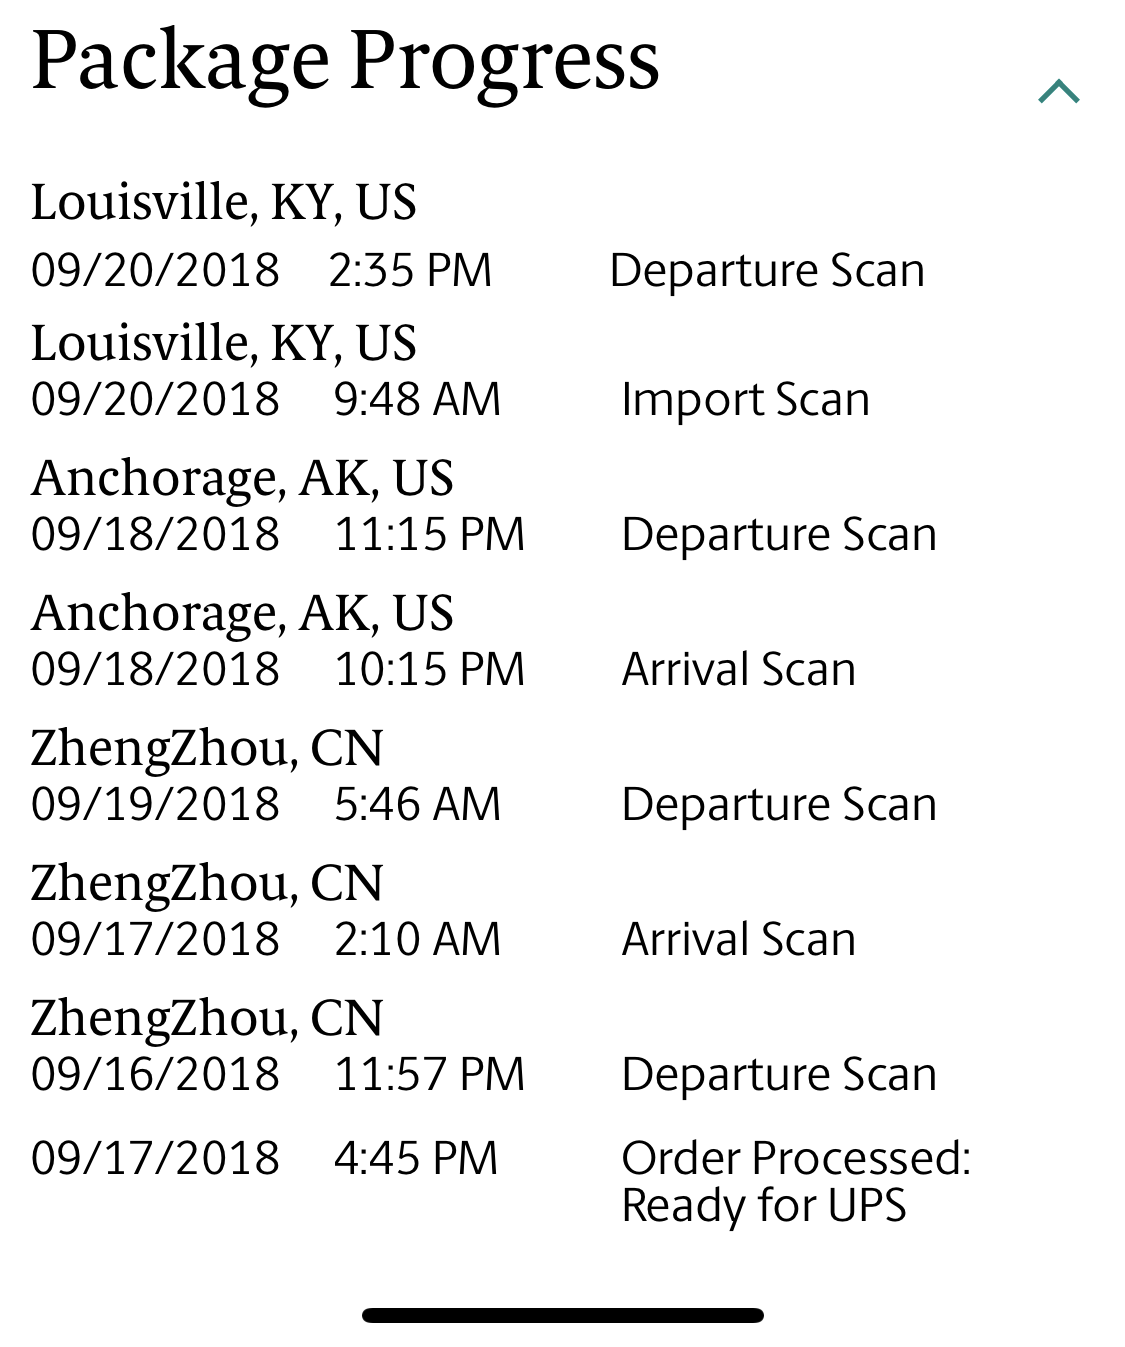Tap the second Louisville, KY, US location
Image resolution: width=1125 pixels, height=1347 pixels.
tap(224, 343)
